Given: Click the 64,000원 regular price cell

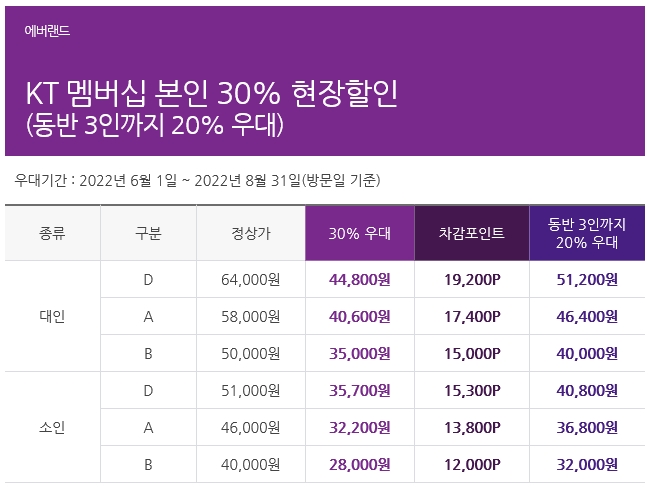Looking at the screenshot, I should click(x=250, y=280).
